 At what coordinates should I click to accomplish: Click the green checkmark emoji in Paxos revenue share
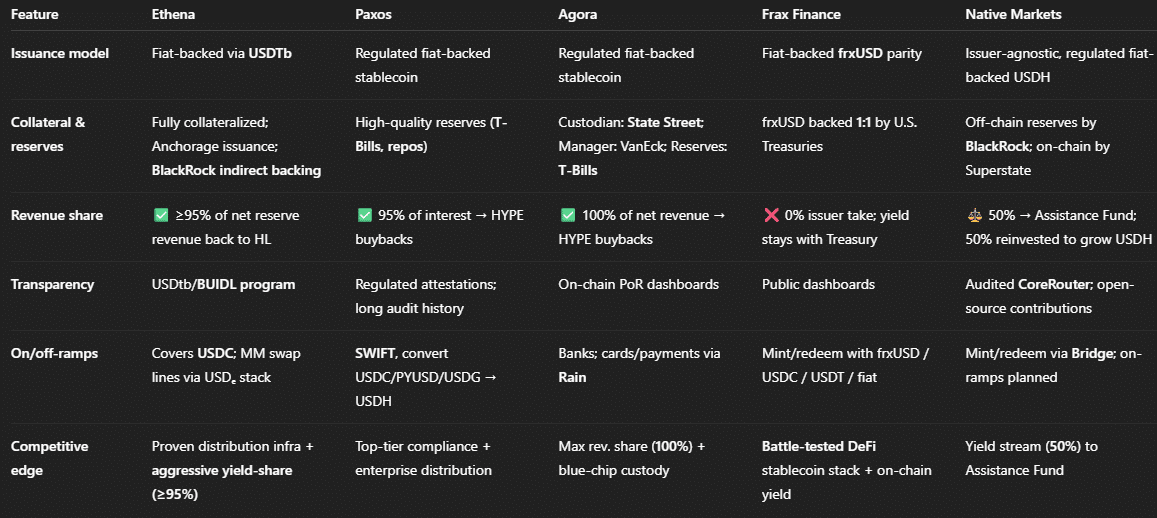[x=363, y=215]
